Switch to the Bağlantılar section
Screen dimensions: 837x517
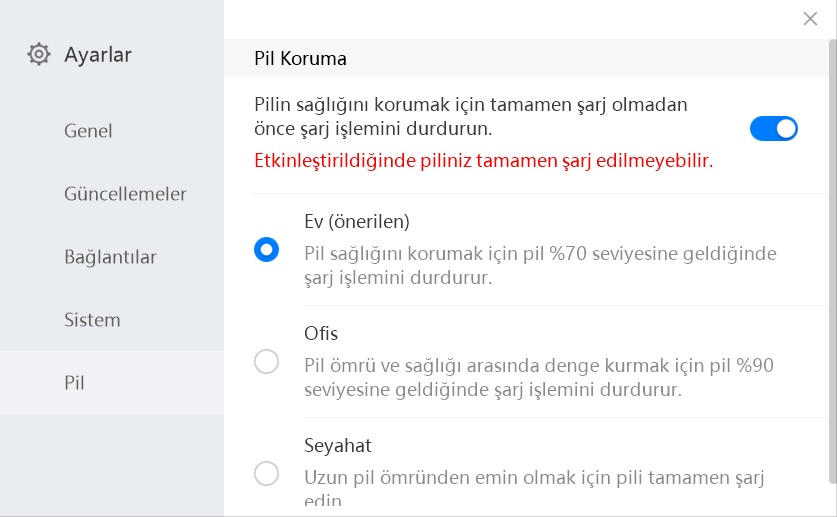[110, 257]
